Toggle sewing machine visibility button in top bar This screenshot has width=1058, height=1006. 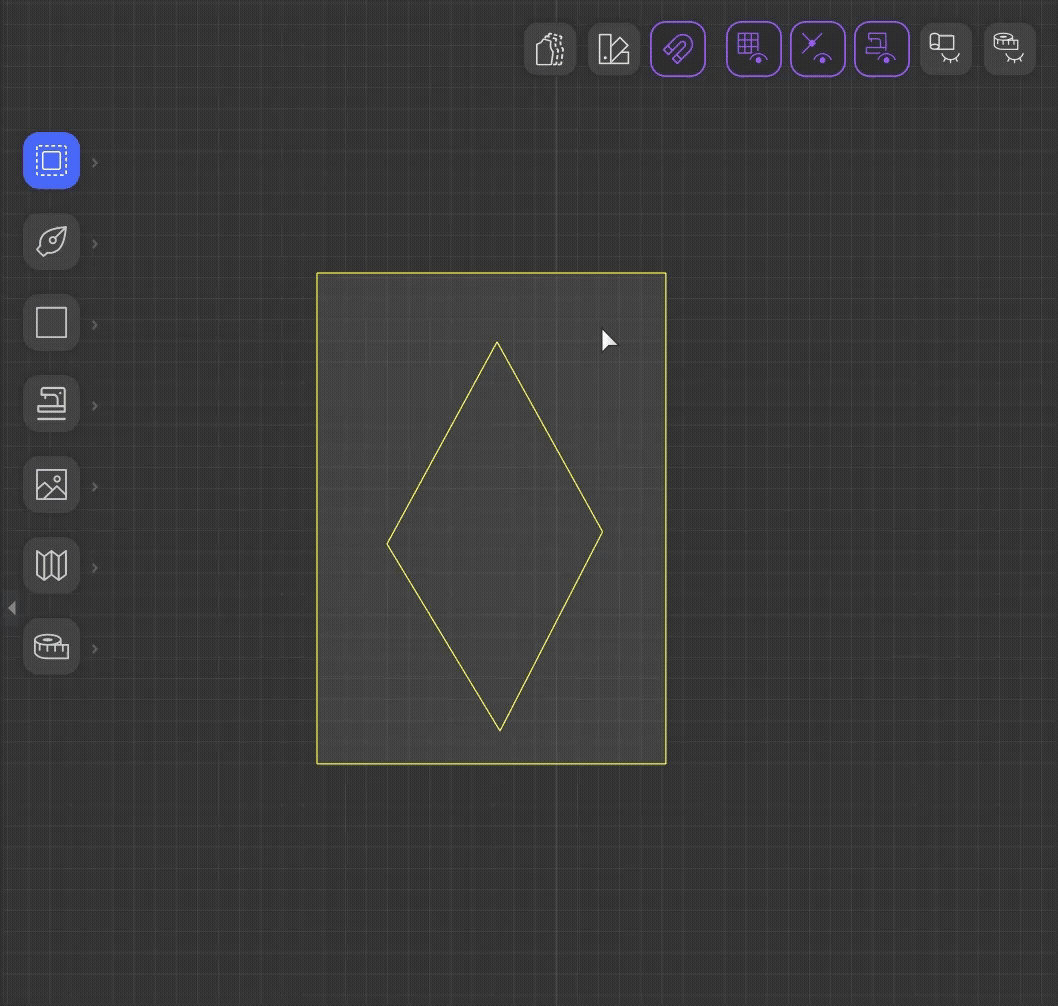[x=882, y=49]
